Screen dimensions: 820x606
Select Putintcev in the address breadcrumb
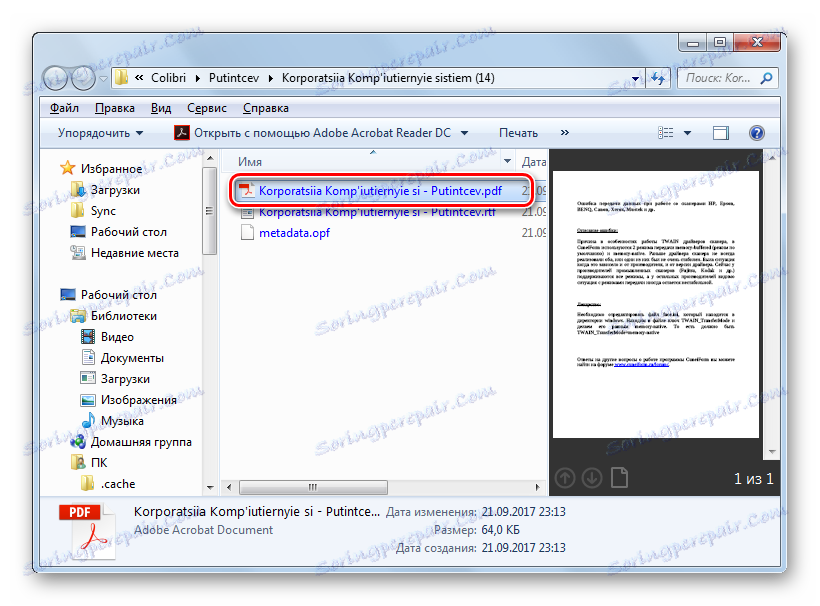tap(234, 78)
